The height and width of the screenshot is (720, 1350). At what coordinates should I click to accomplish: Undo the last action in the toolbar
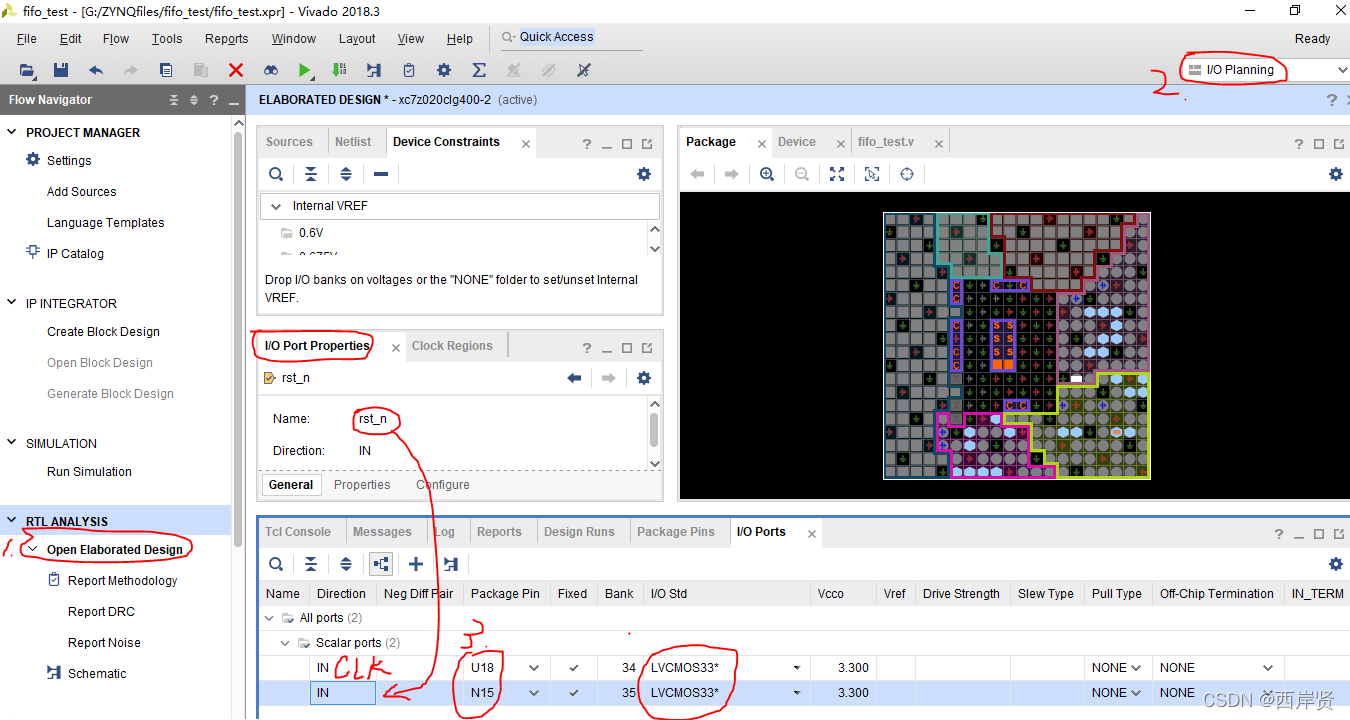pyautogui.click(x=96, y=70)
